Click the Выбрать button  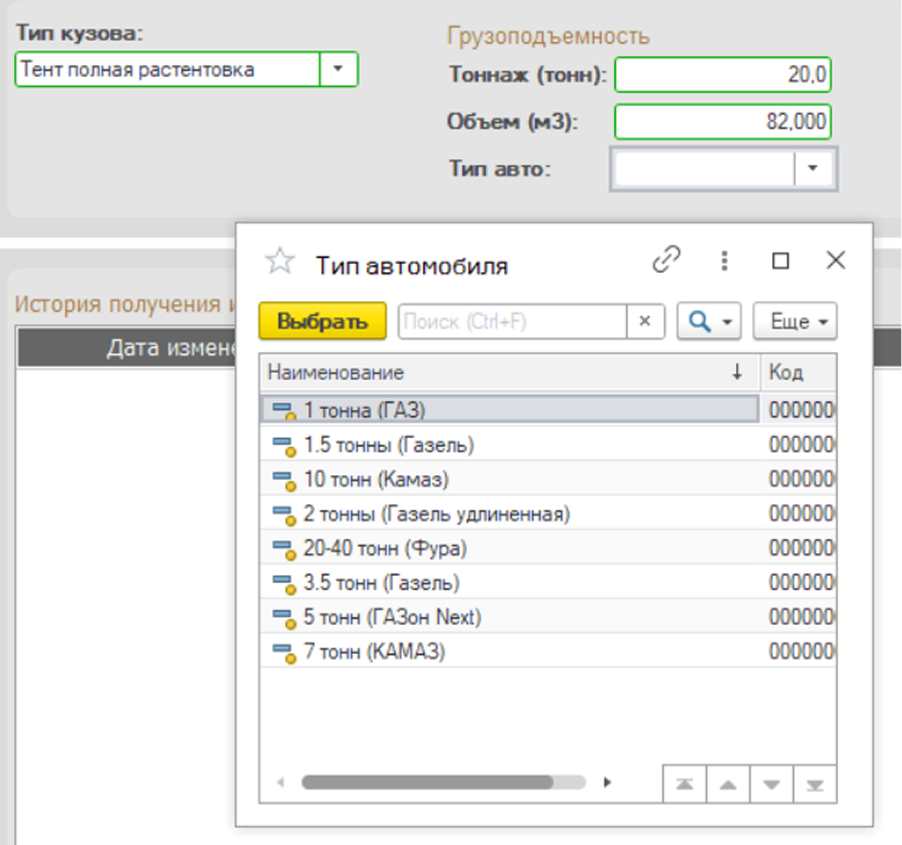pyautogui.click(x=322, y=321)
